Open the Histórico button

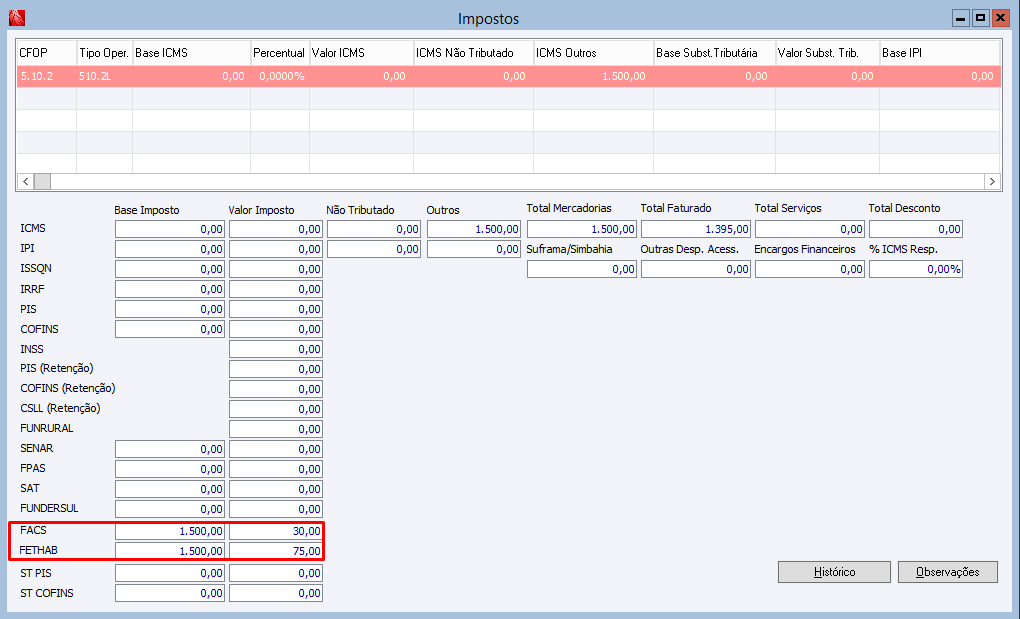point(834,572)
